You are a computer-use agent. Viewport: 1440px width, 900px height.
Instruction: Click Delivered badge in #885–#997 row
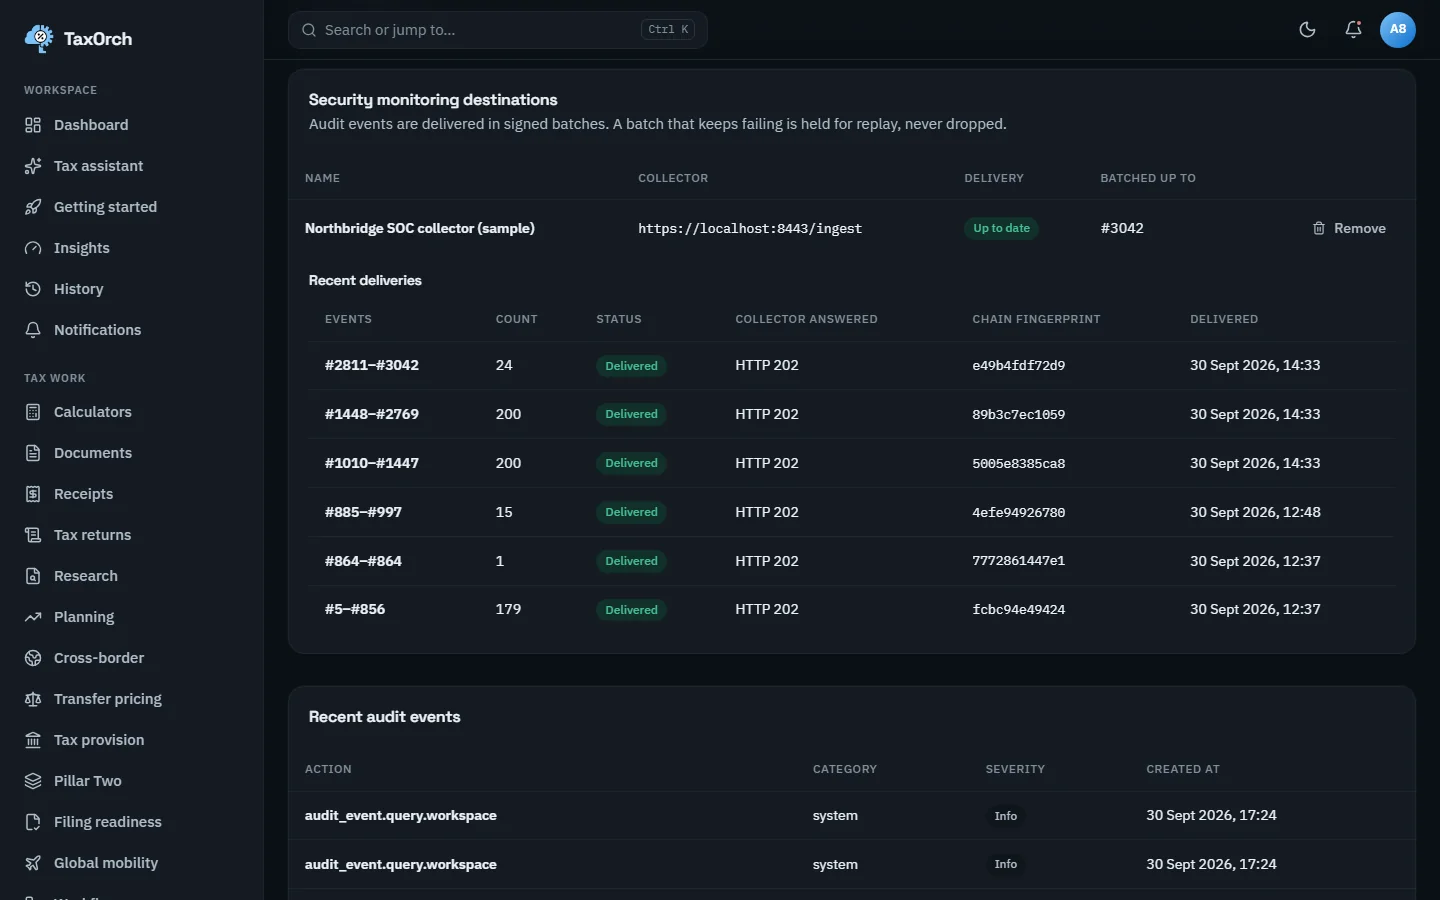coord(631,512)
